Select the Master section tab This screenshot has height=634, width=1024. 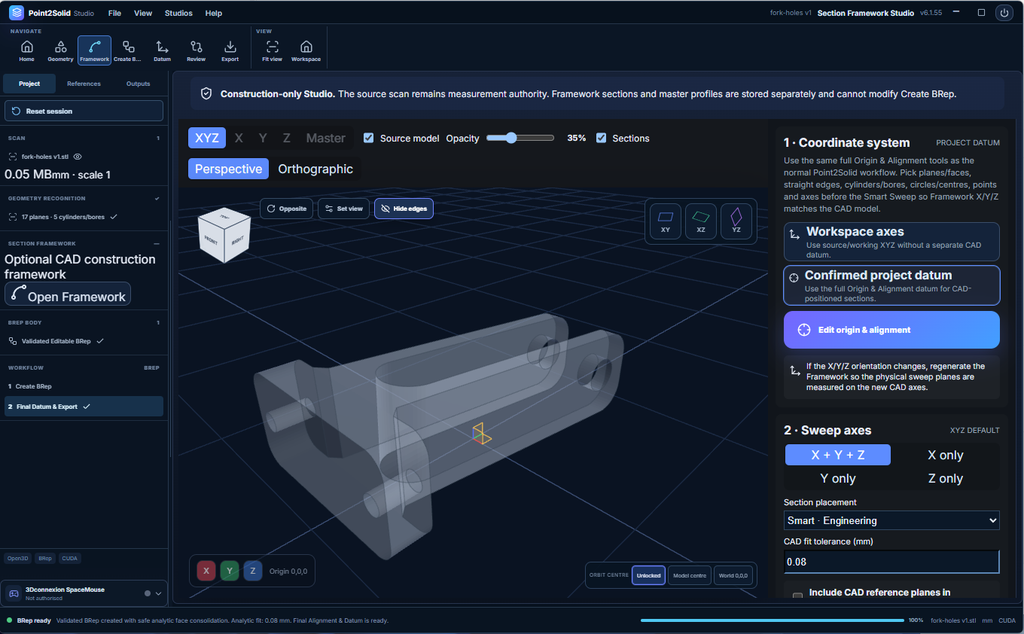[x=325, y=138]
